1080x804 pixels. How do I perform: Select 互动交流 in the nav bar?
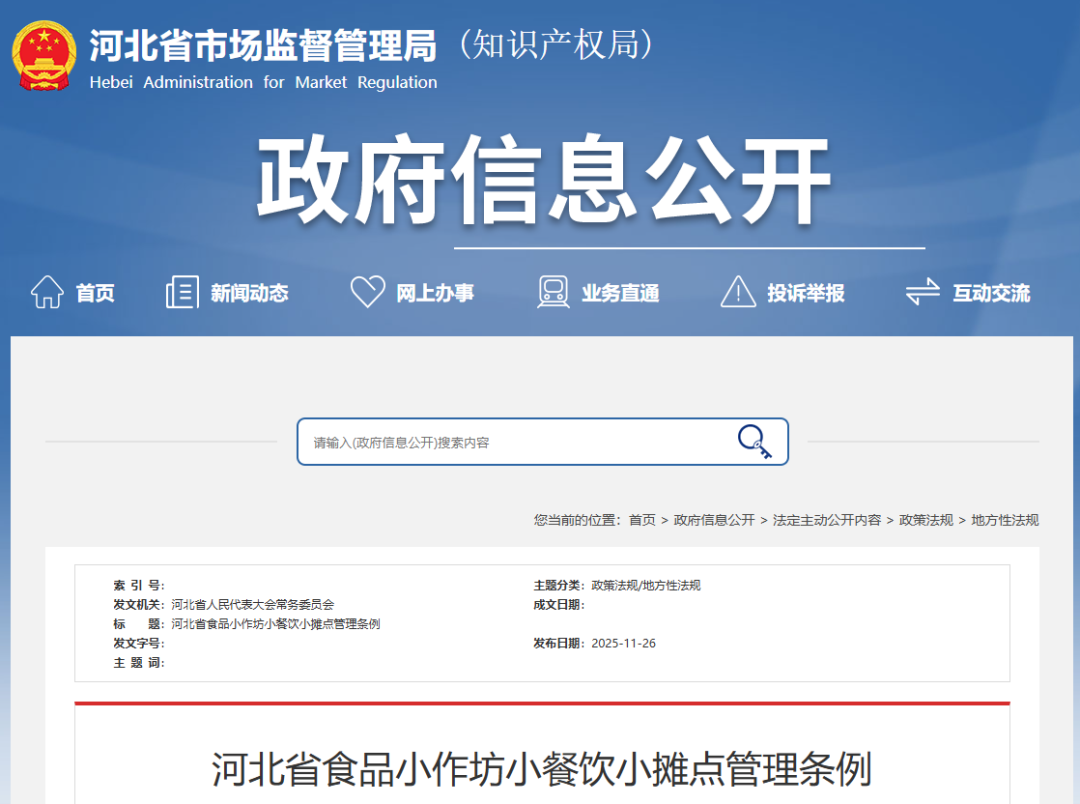point(991,293)
